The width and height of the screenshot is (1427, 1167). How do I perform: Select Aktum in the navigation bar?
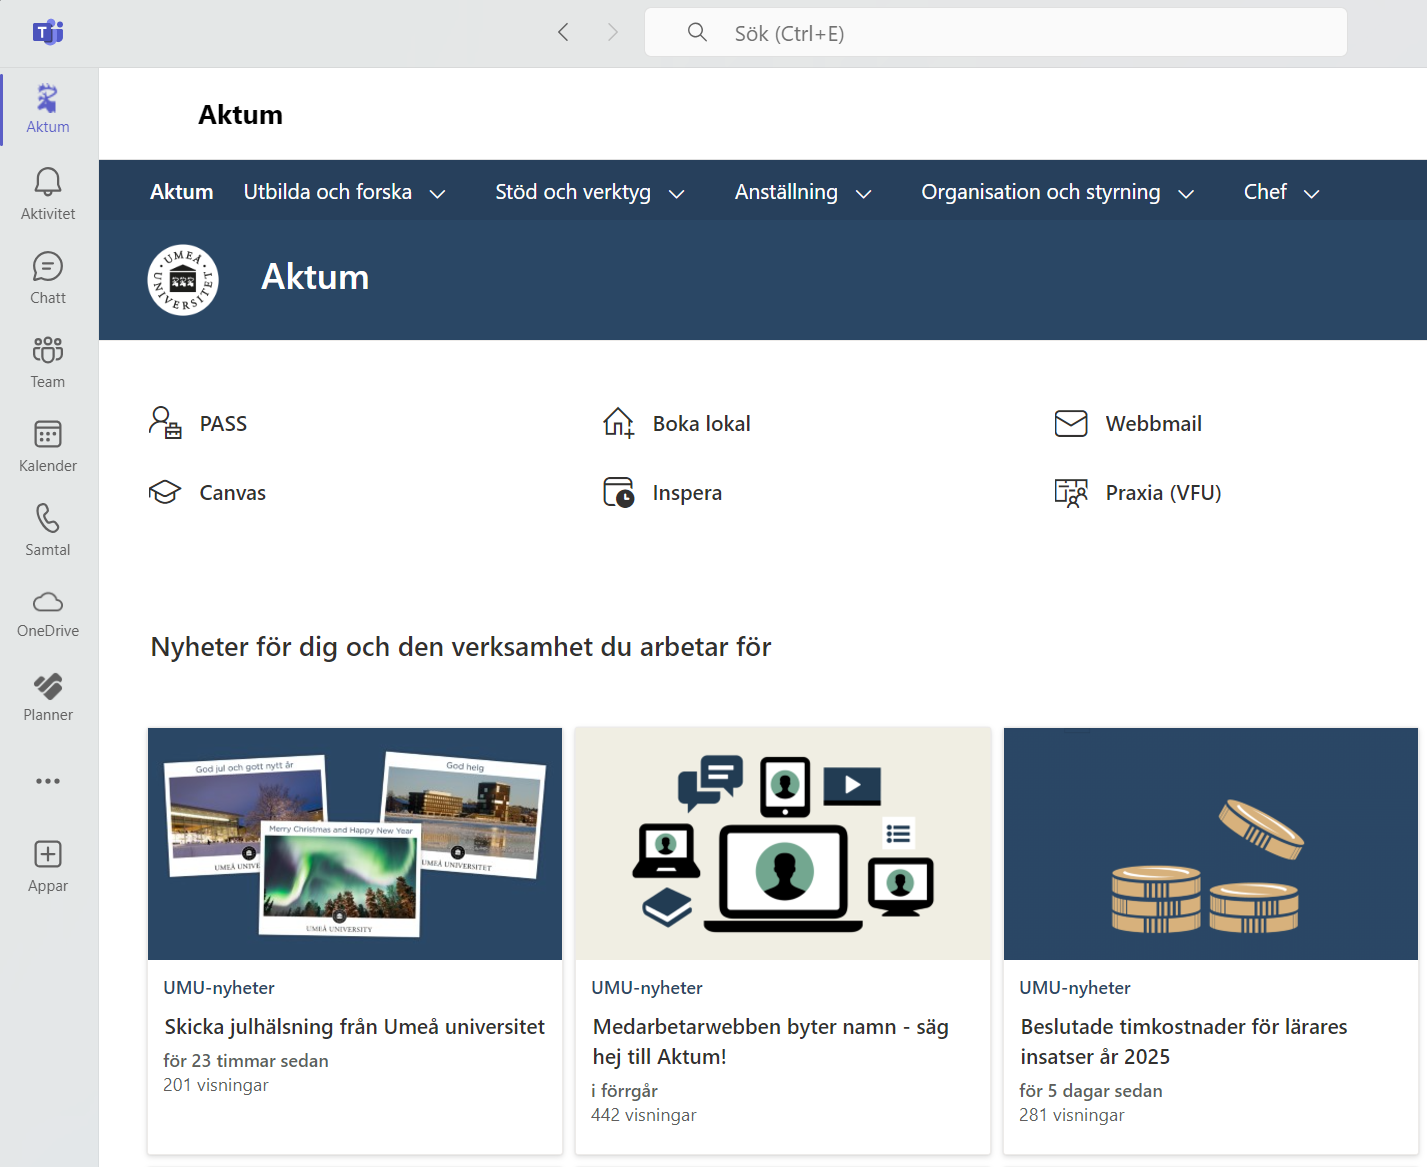click(x=182, y=192)
